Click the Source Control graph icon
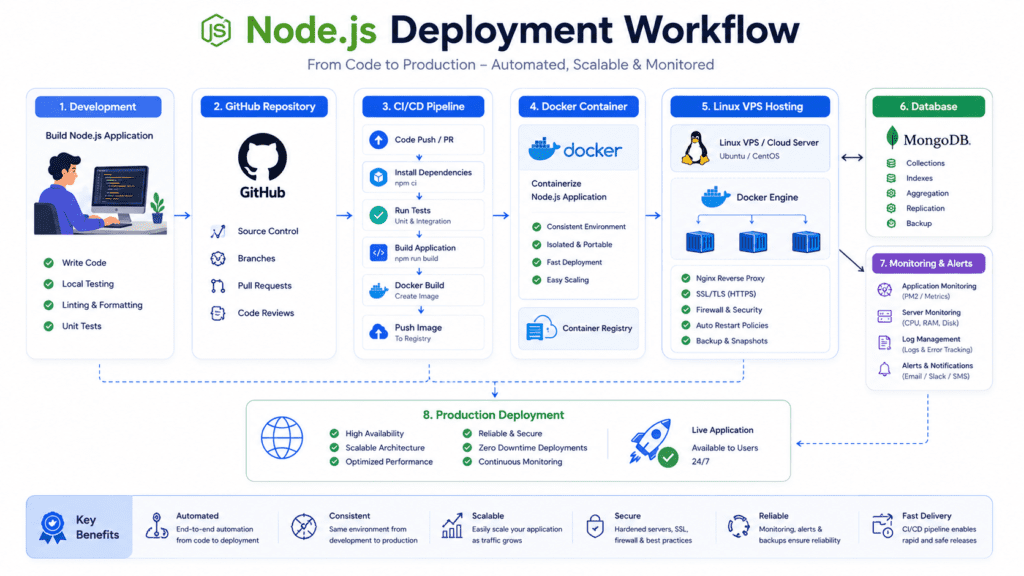Screen dimensions: 1024x576 pyautogui.click(x=218, y=231)
